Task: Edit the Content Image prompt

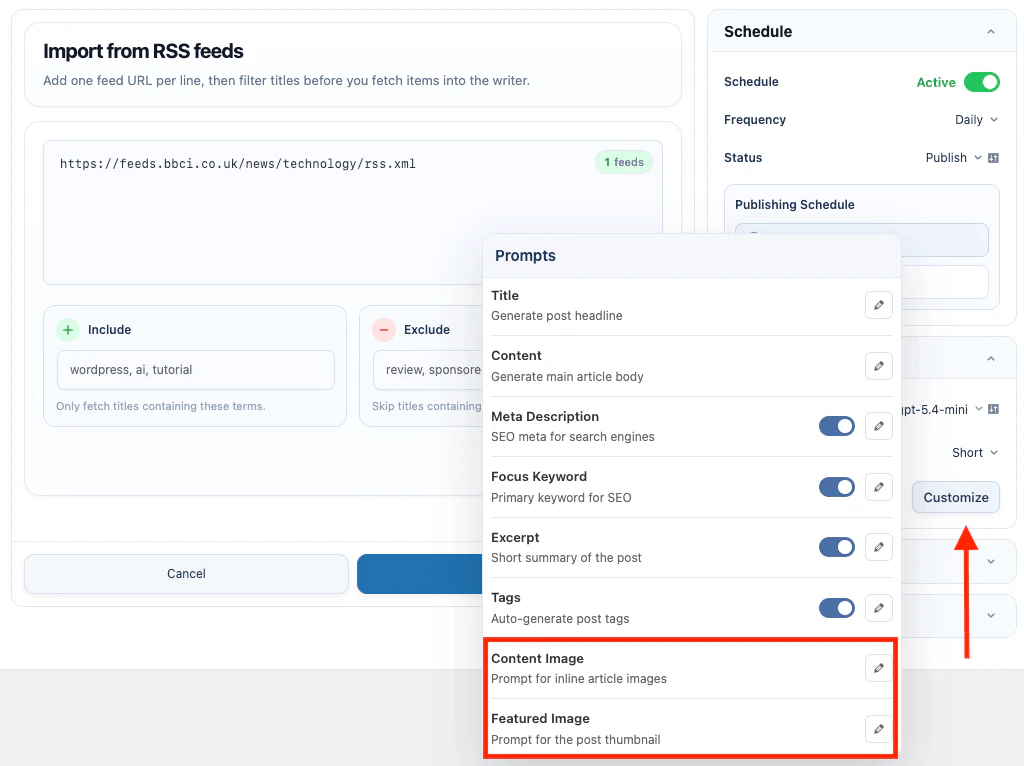Action: pos(878,668)
